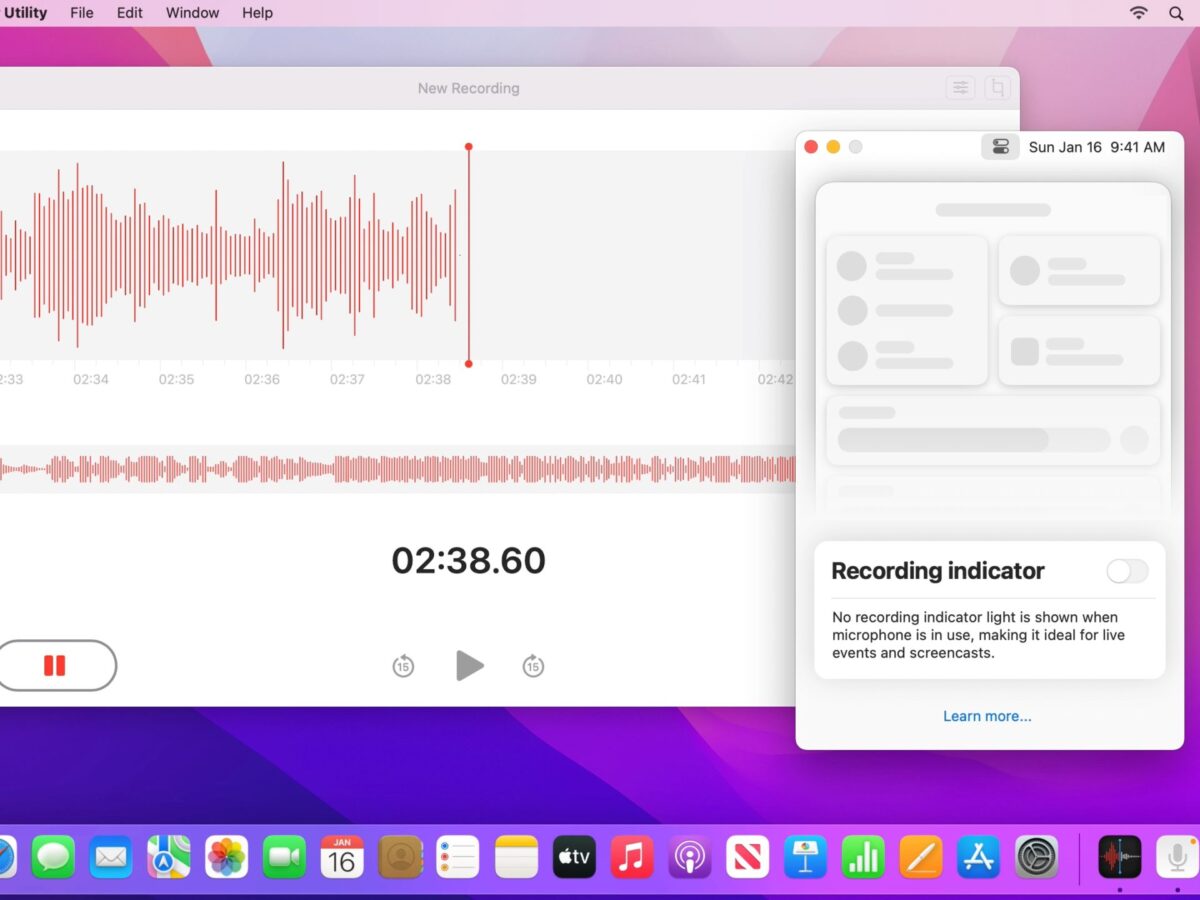Open the File menu
1200x900 pixels.
82,13
